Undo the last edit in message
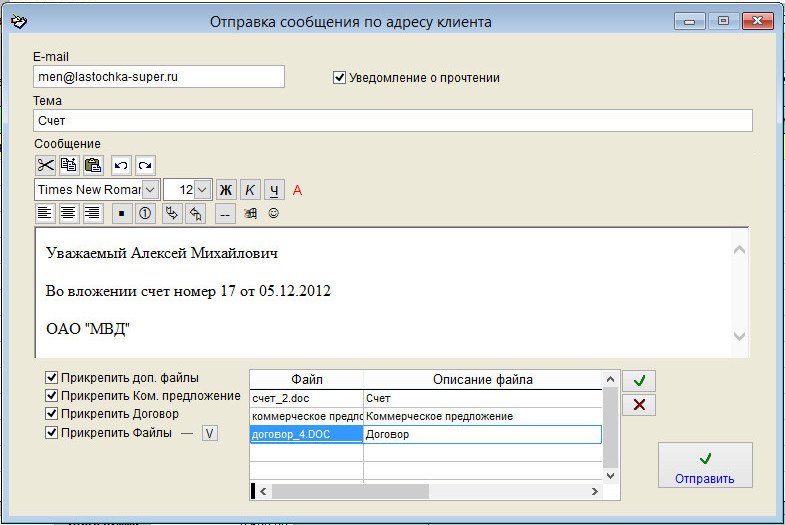Image resolution: width=785 pixels, height=525 pixels. point(121,165)
